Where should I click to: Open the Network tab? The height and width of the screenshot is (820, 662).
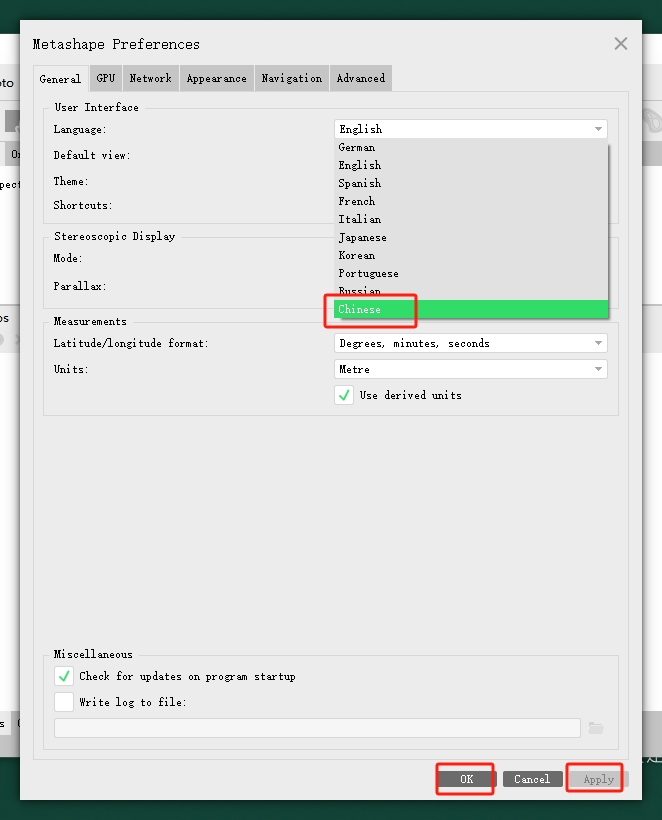click(150, 78)
